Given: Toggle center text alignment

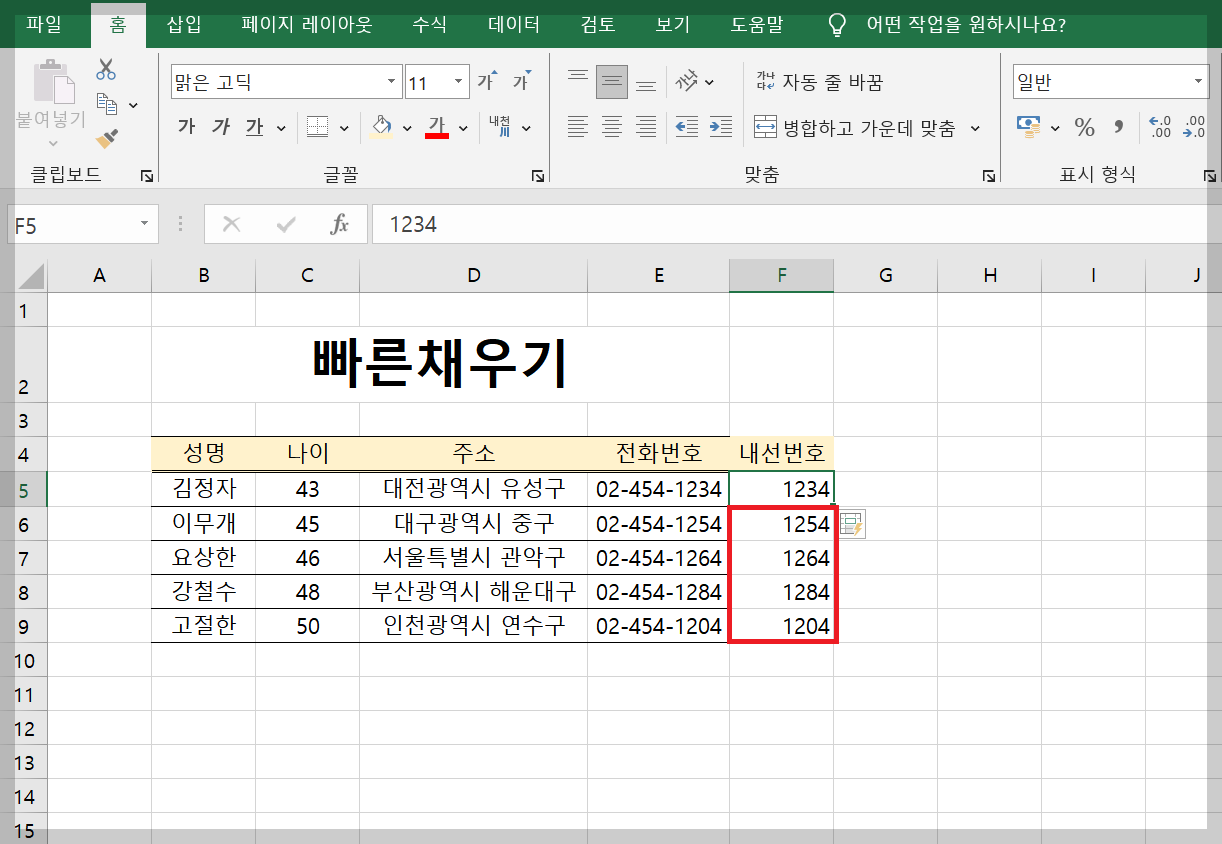Looking at the screenshot, I should [611, 127].
